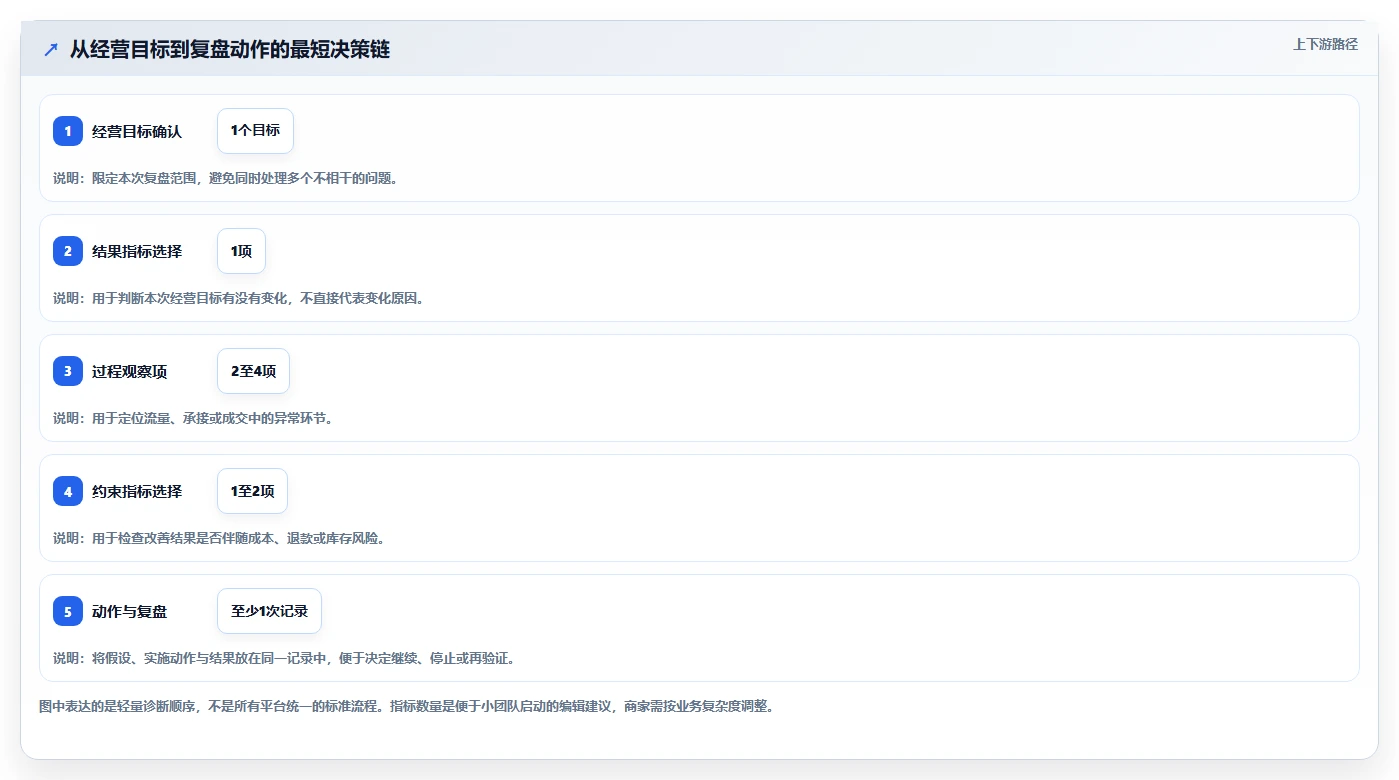Click the title '从经营目标到复盘动作的最短决策链'
Image resolution: width=1399 pixels, height=780 pixels.
click(x=230, y=49)
